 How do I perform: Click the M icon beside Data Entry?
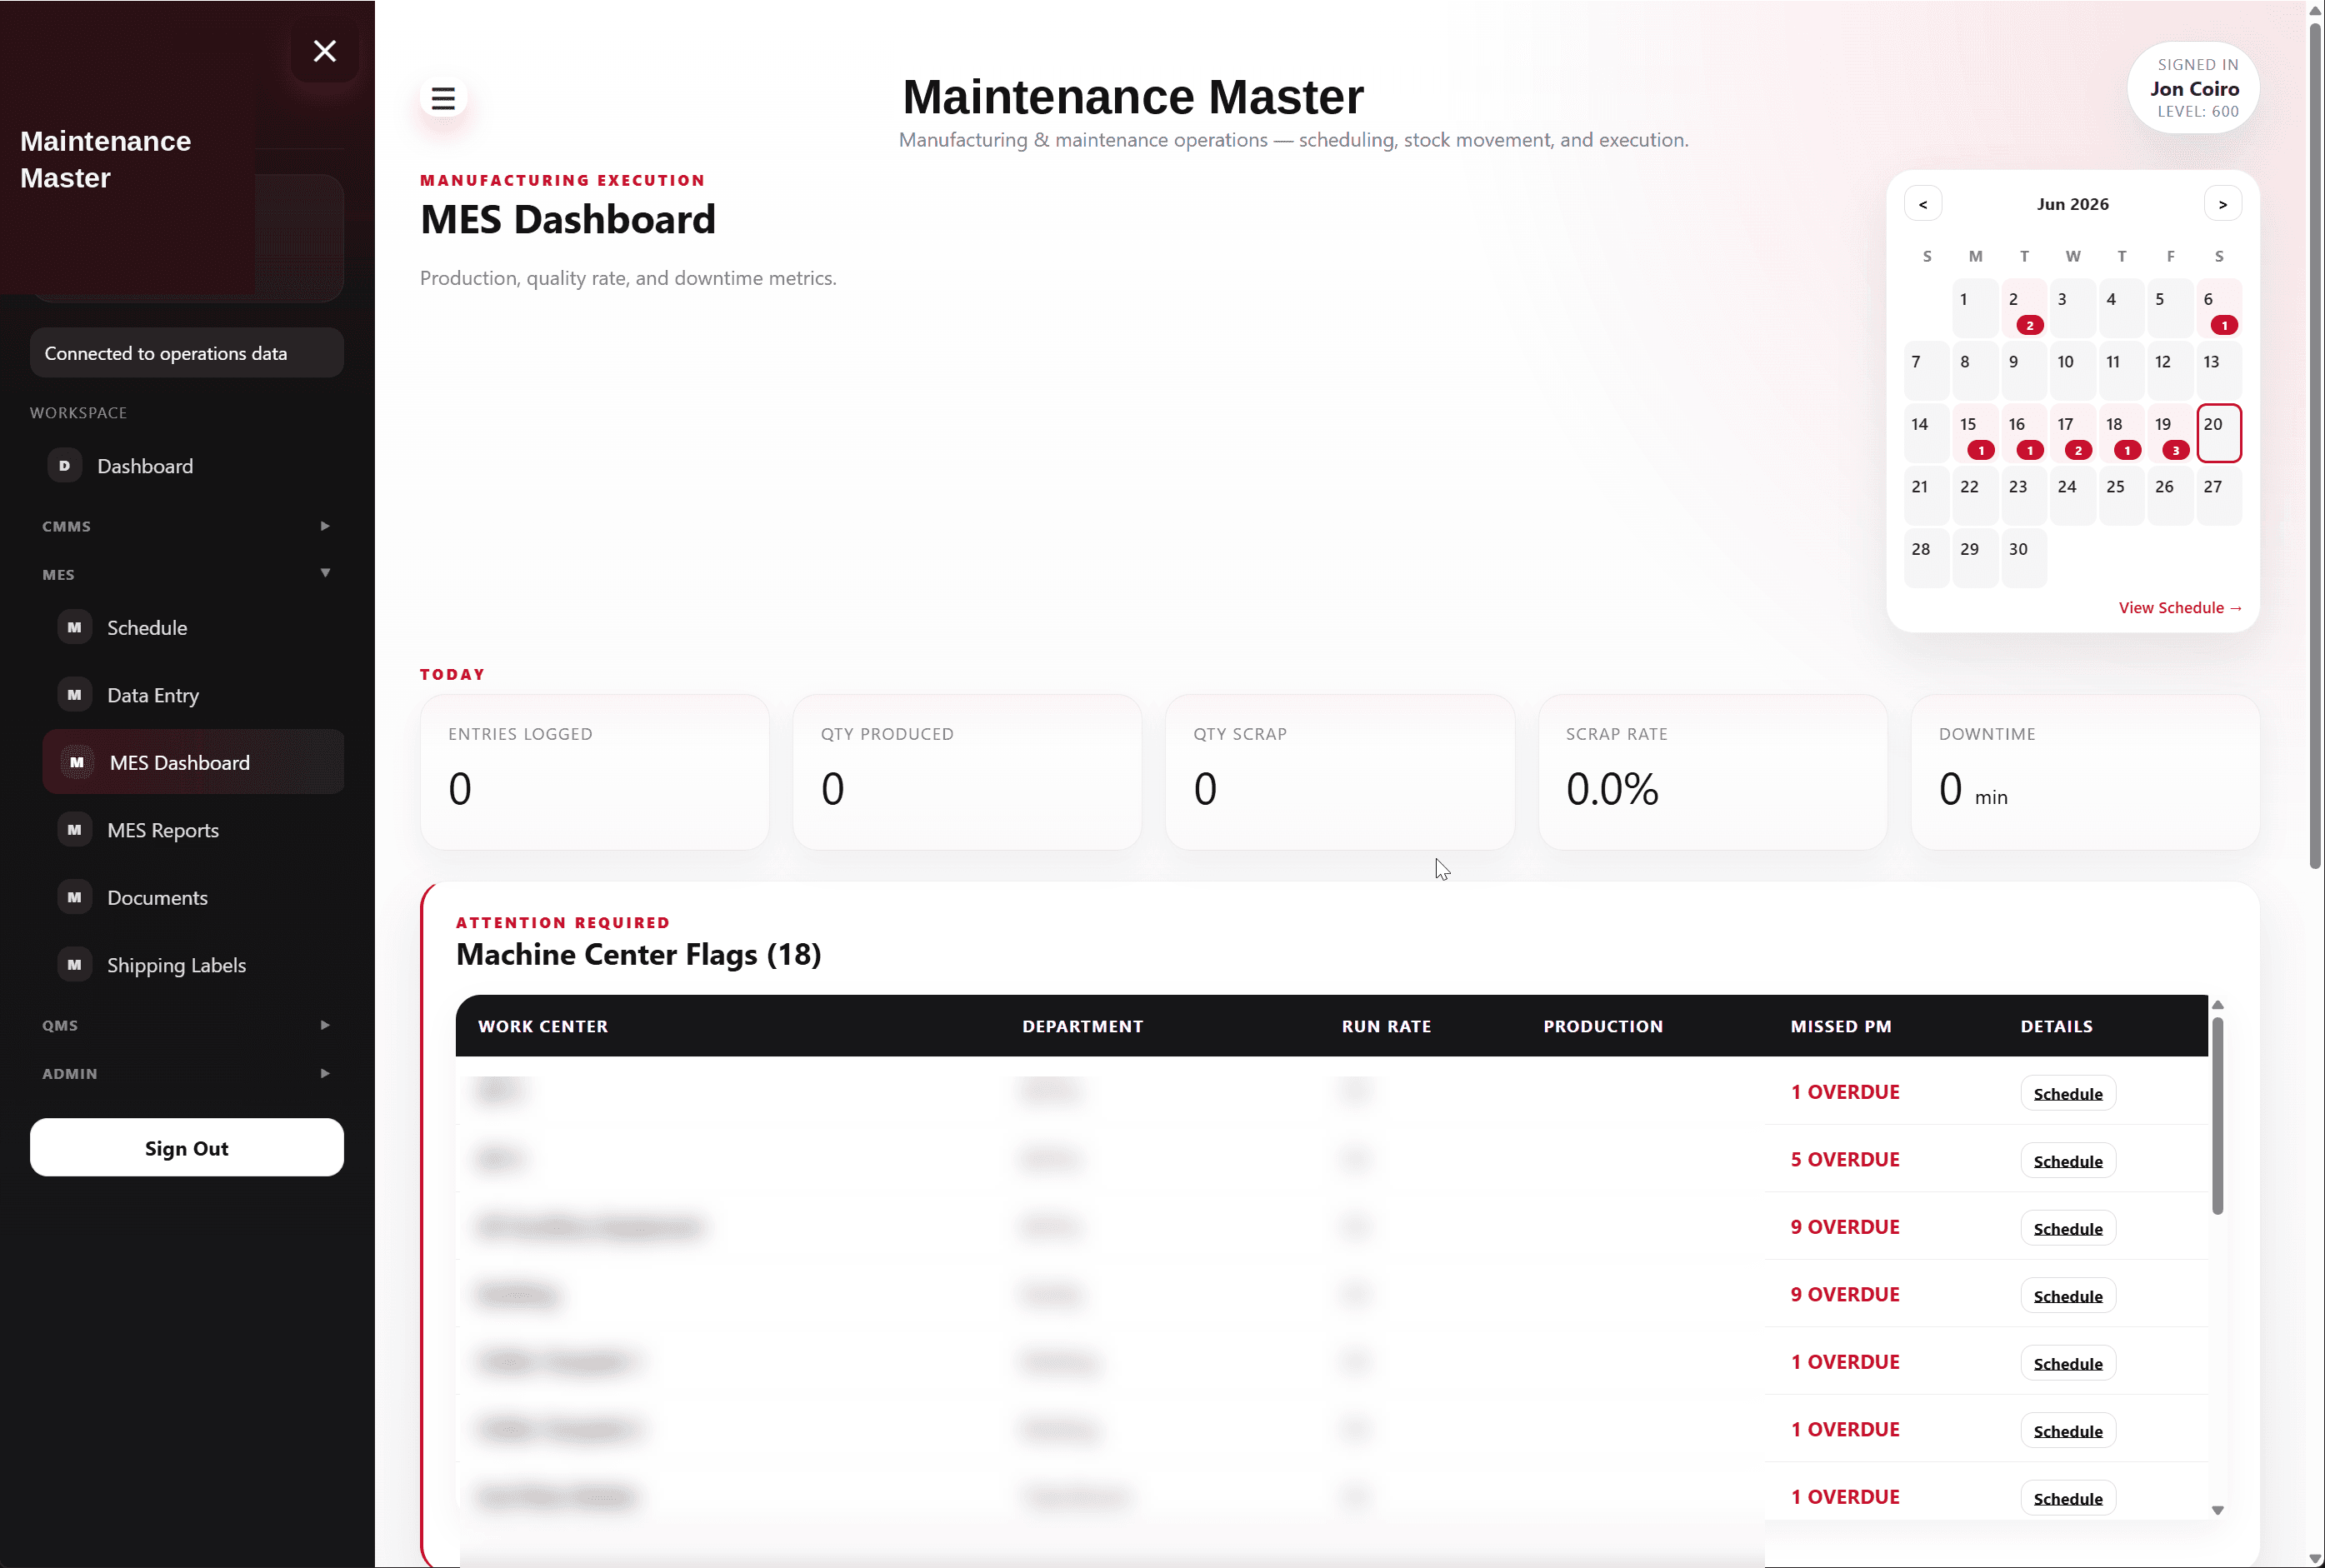point(74,695)
